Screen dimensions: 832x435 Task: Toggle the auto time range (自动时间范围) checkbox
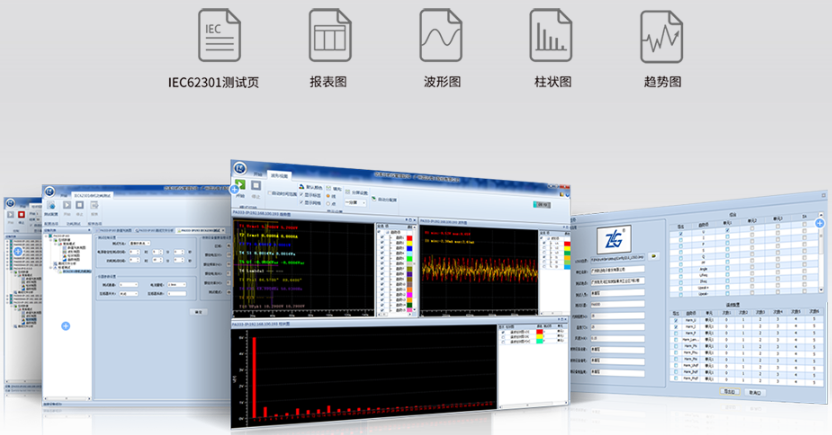(x=270, y=193)
